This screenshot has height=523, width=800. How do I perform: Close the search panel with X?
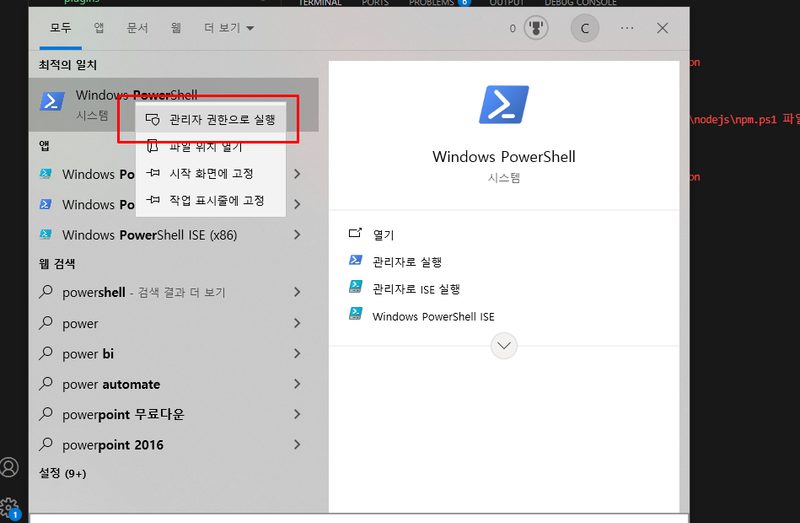coord(662,28)
